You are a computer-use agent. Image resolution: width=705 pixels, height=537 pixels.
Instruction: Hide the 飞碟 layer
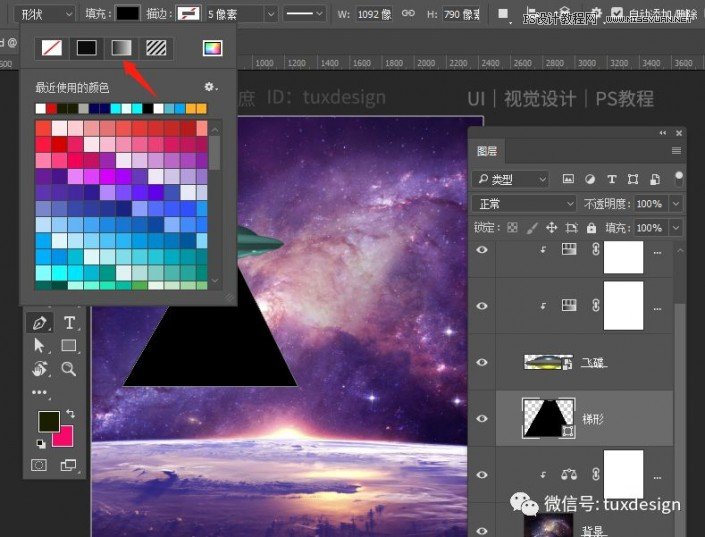[482, 362]
